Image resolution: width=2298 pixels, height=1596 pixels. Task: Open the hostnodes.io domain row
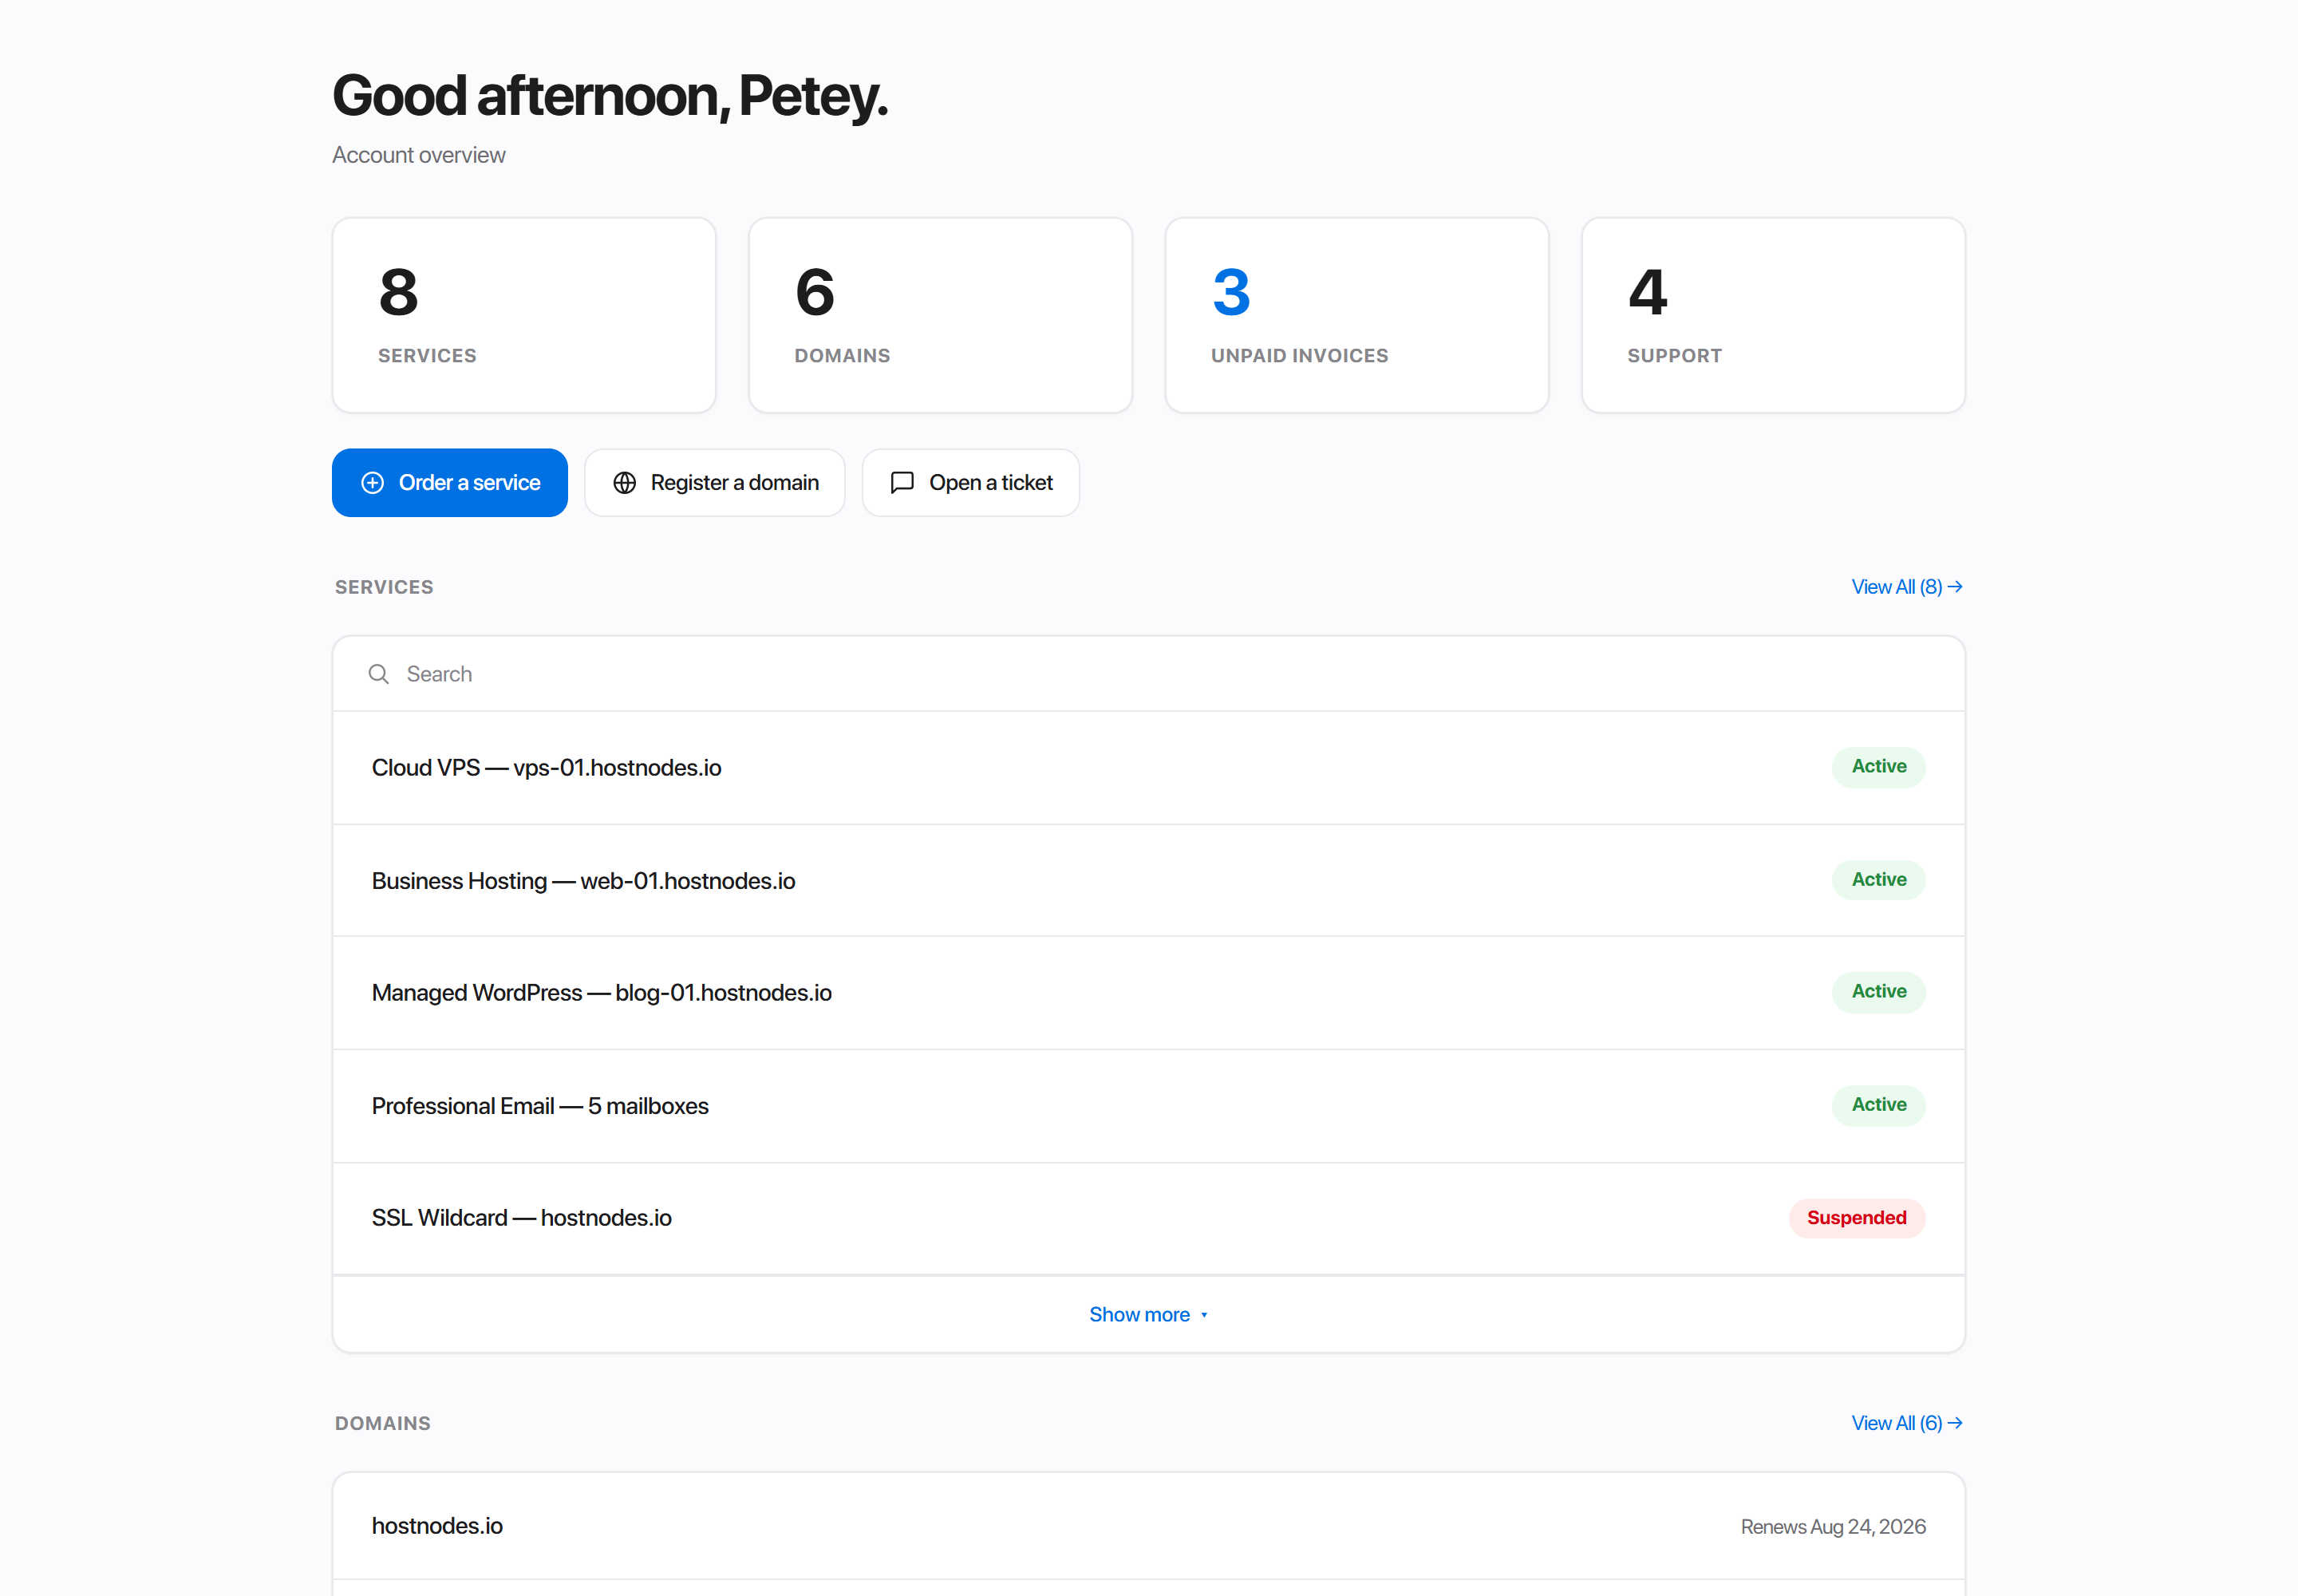(1149, 1526)
